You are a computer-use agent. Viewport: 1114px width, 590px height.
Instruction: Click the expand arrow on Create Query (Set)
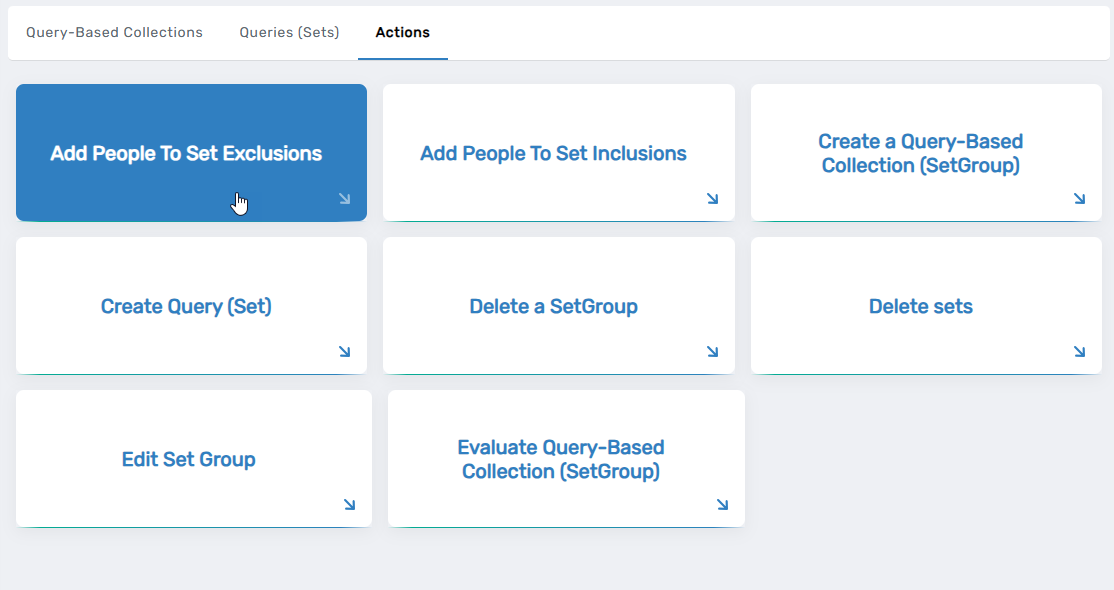point(345,352)
